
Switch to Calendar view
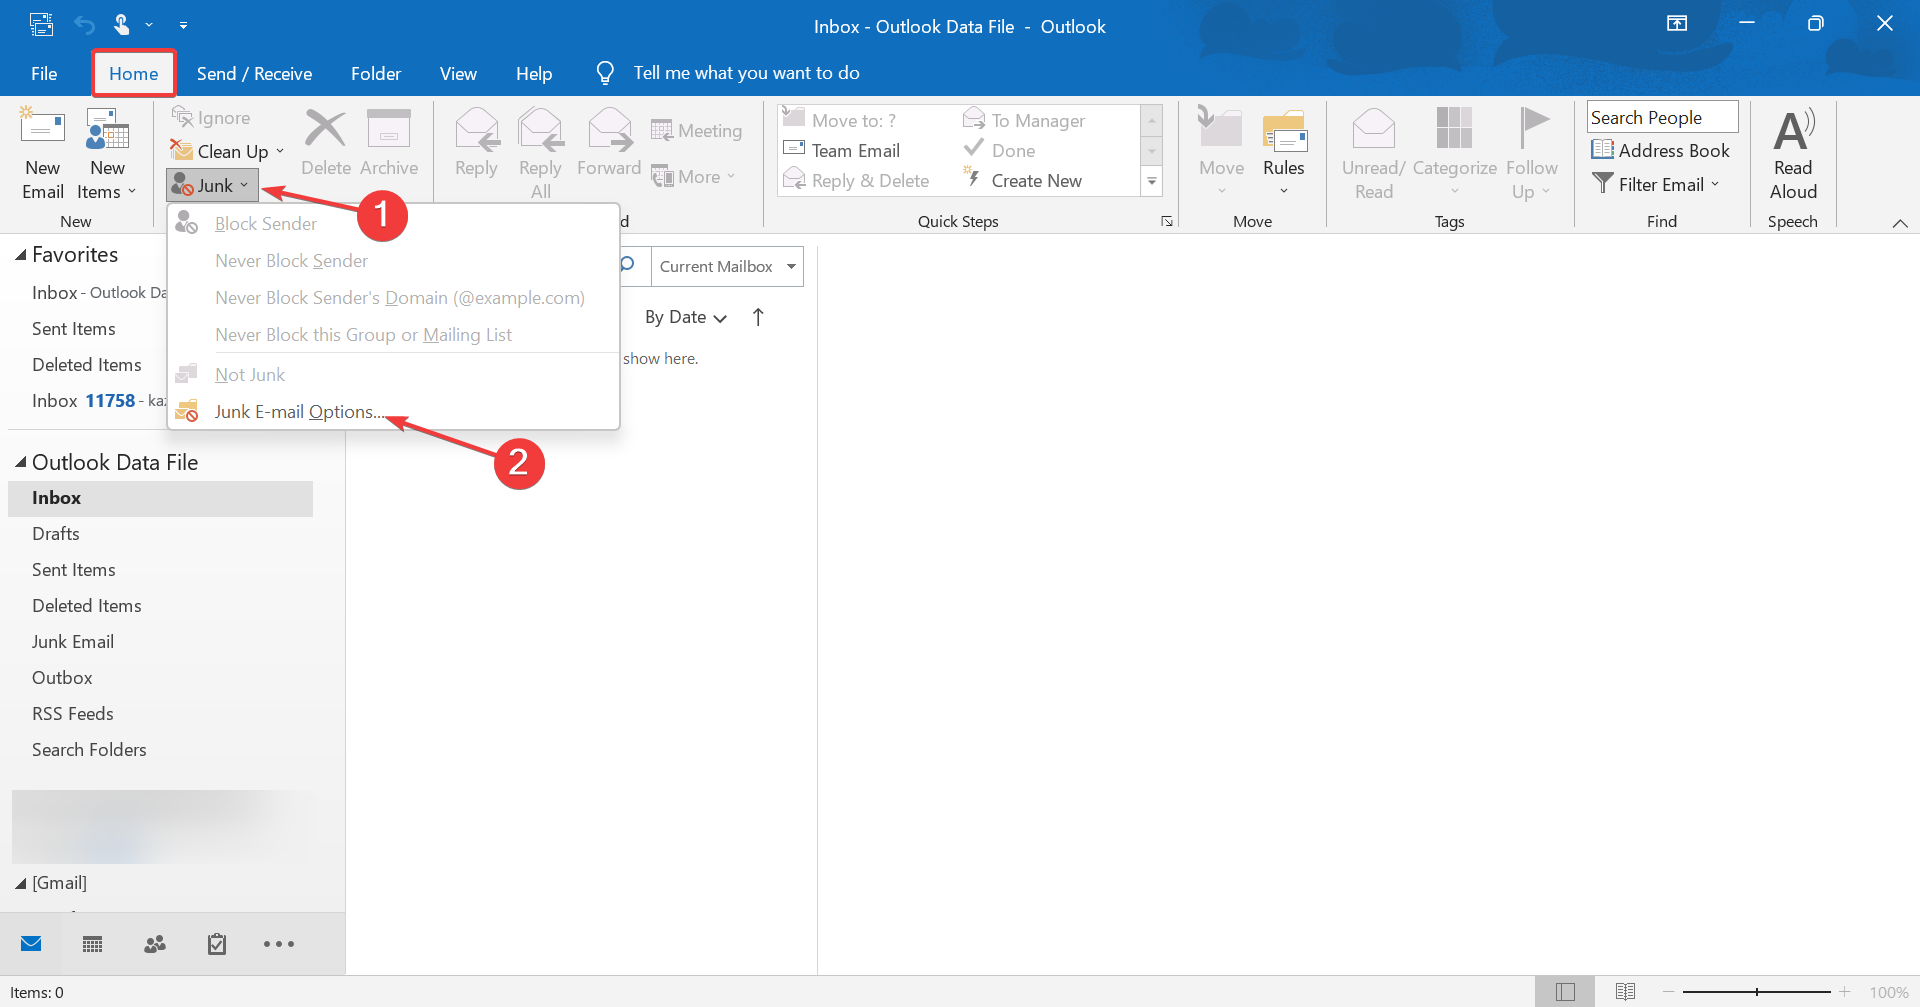click(93, 944)
